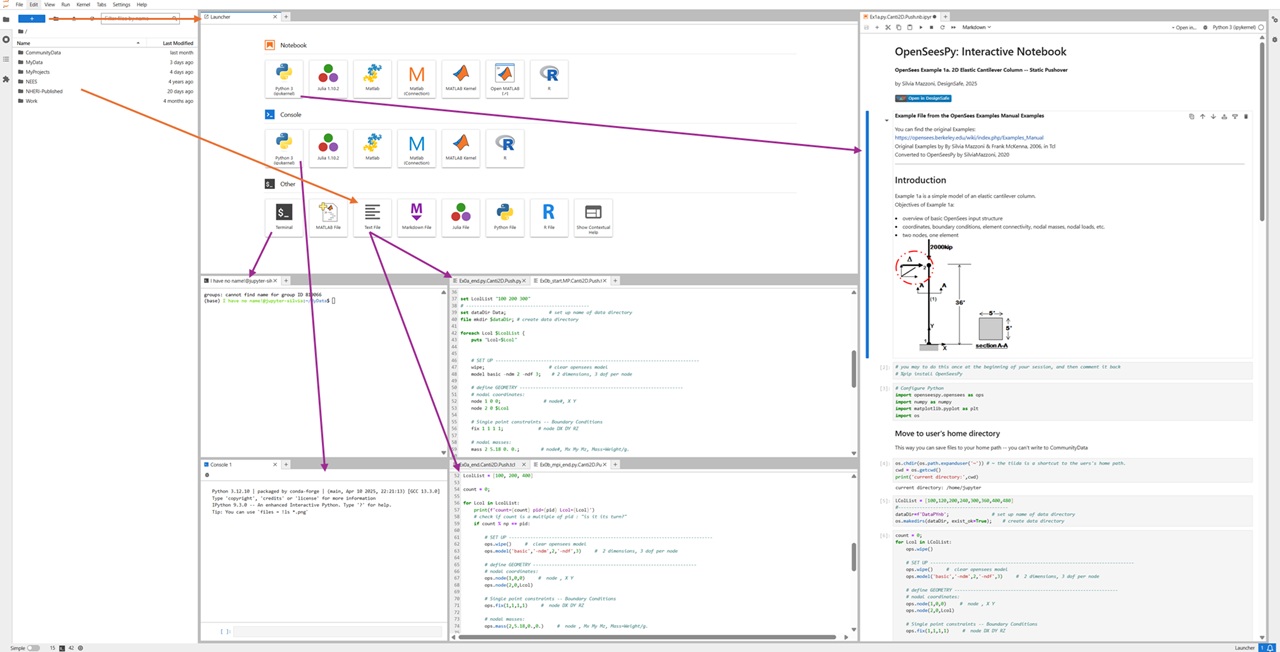Open the Kernel menu
1280x652 pixels.
(x=82, y=4)
